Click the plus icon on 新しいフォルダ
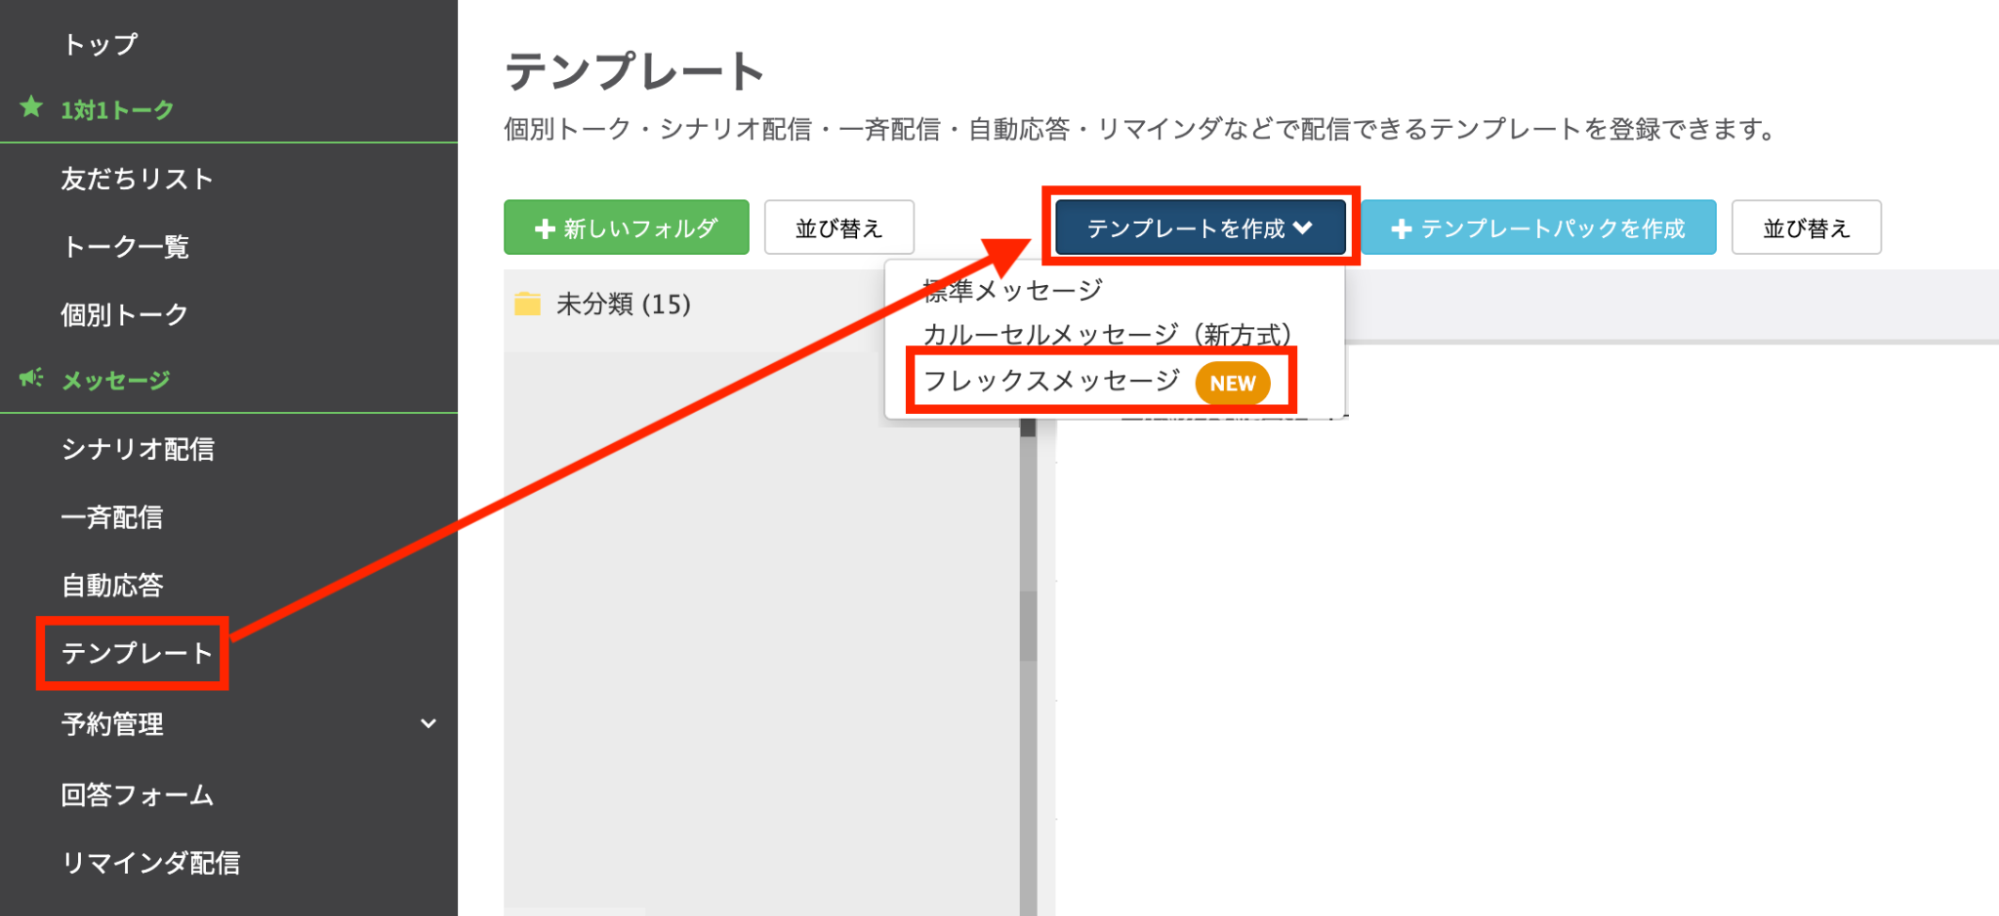This screenshot has width=1999, height=916. [545, 229]
